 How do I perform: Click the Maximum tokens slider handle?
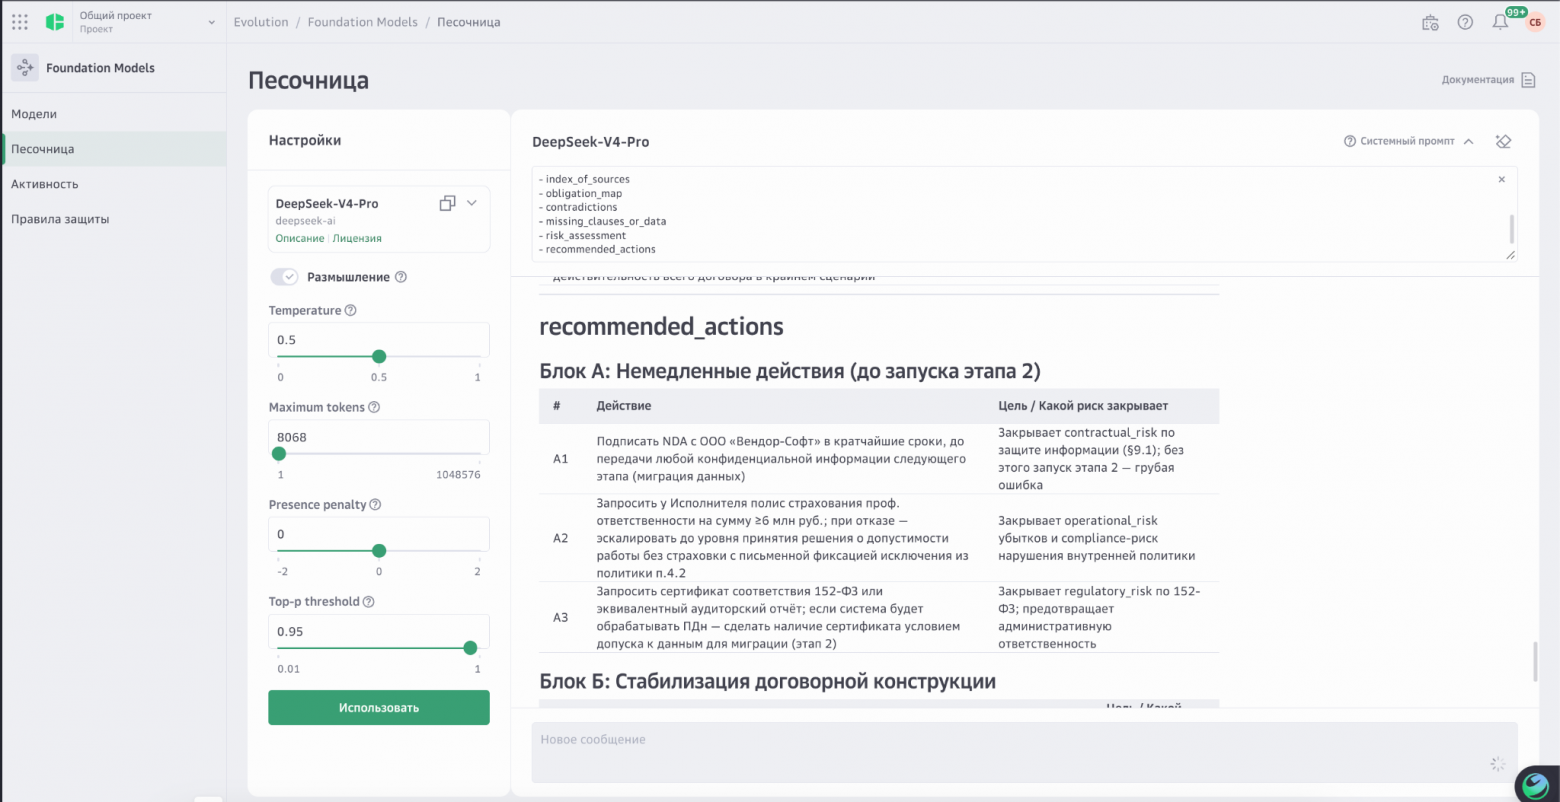[x=279, y=453]
